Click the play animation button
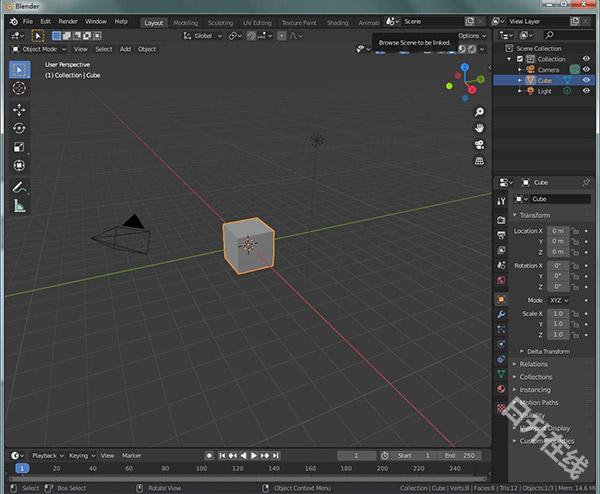600x494 pixels. 254,455
